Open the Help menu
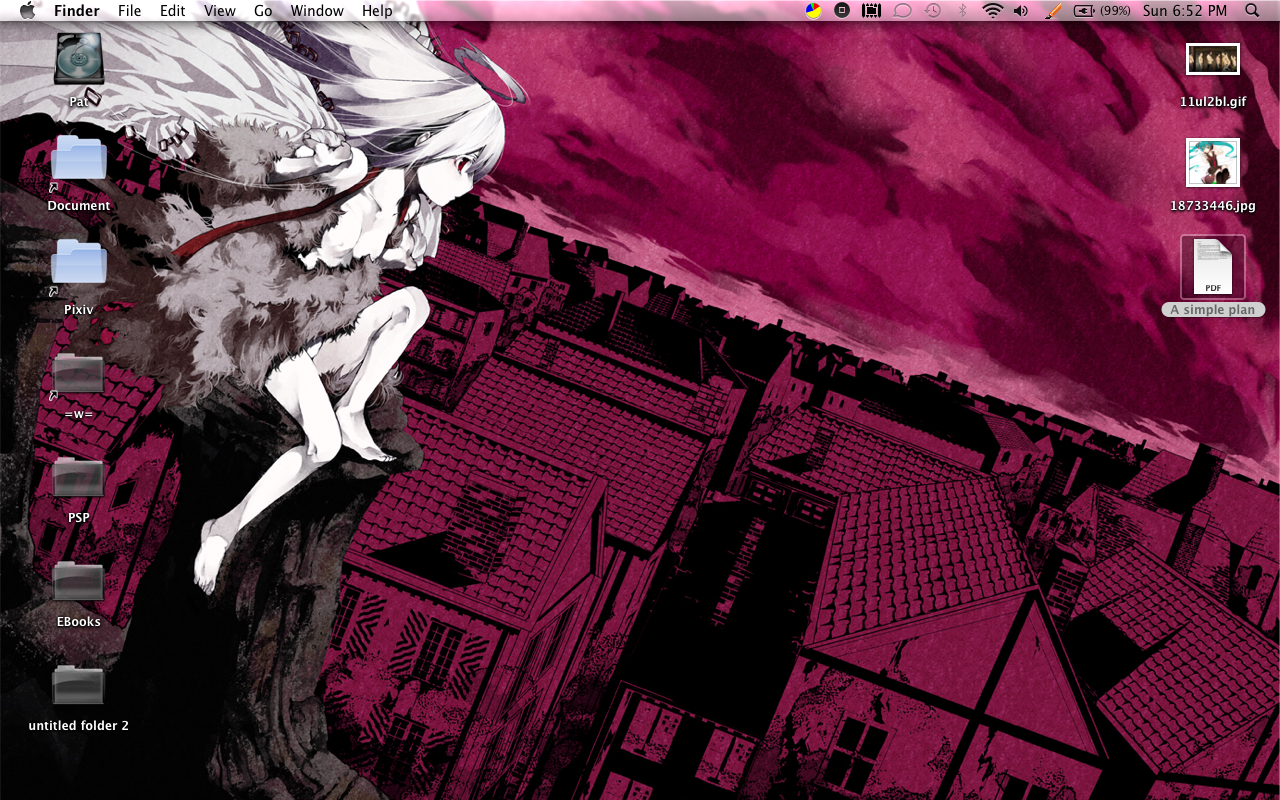 377,11
